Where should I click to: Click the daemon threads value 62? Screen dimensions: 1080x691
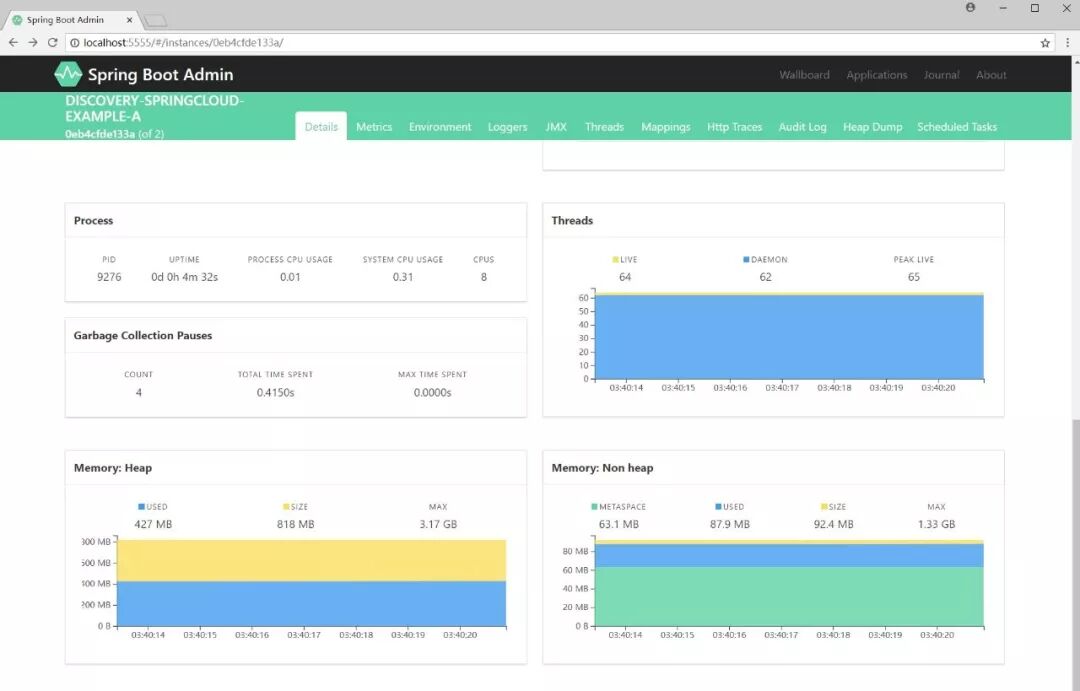tap(765, 277)
